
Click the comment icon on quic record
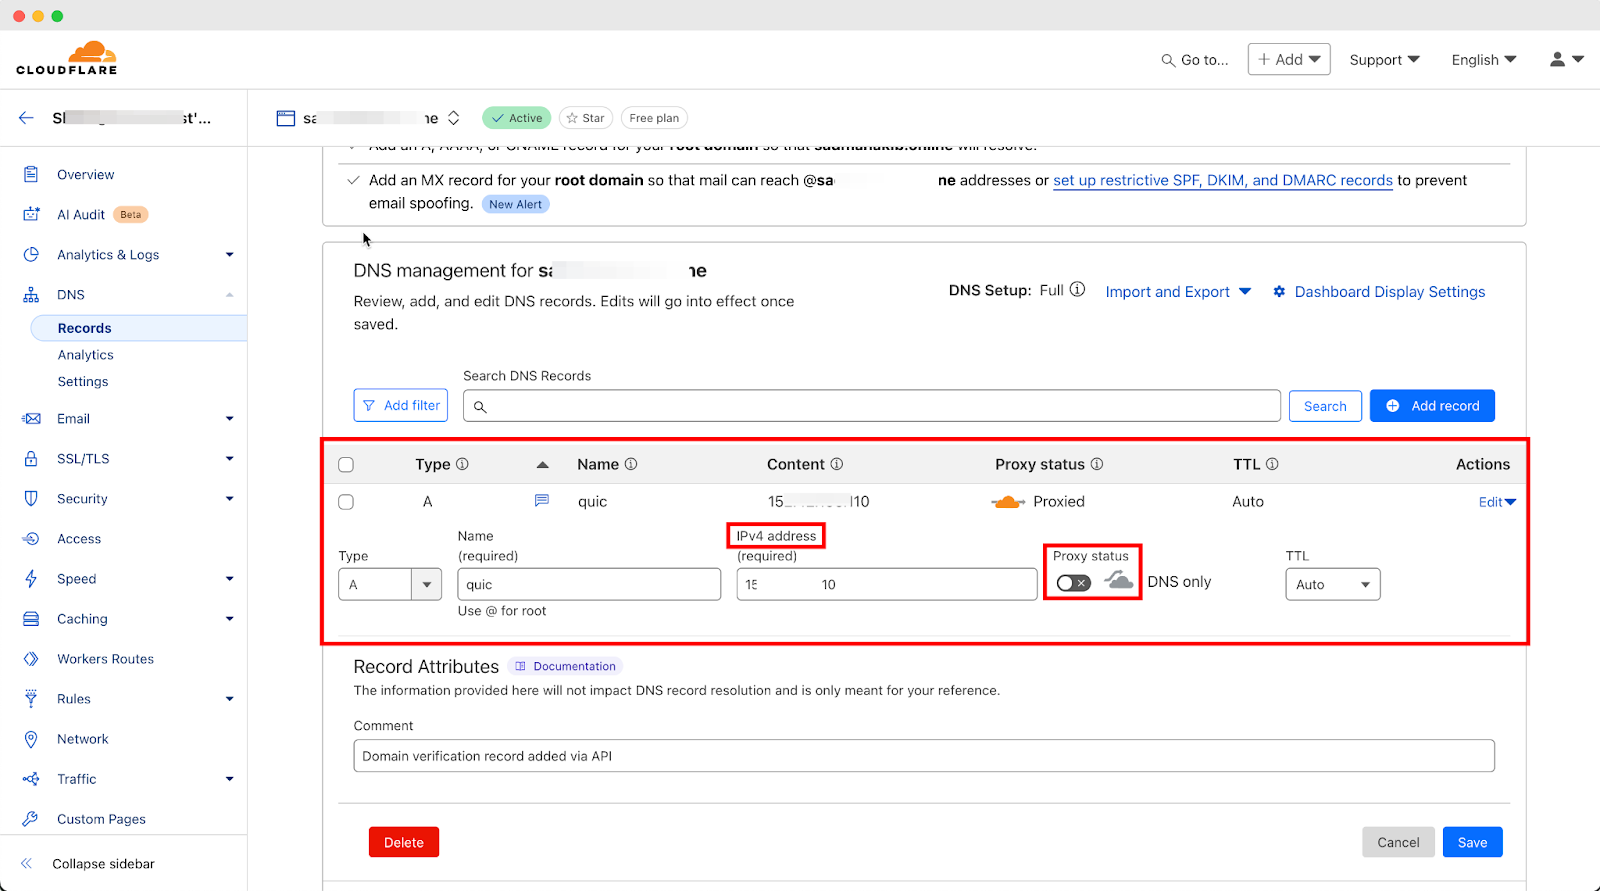click(542, 501)
